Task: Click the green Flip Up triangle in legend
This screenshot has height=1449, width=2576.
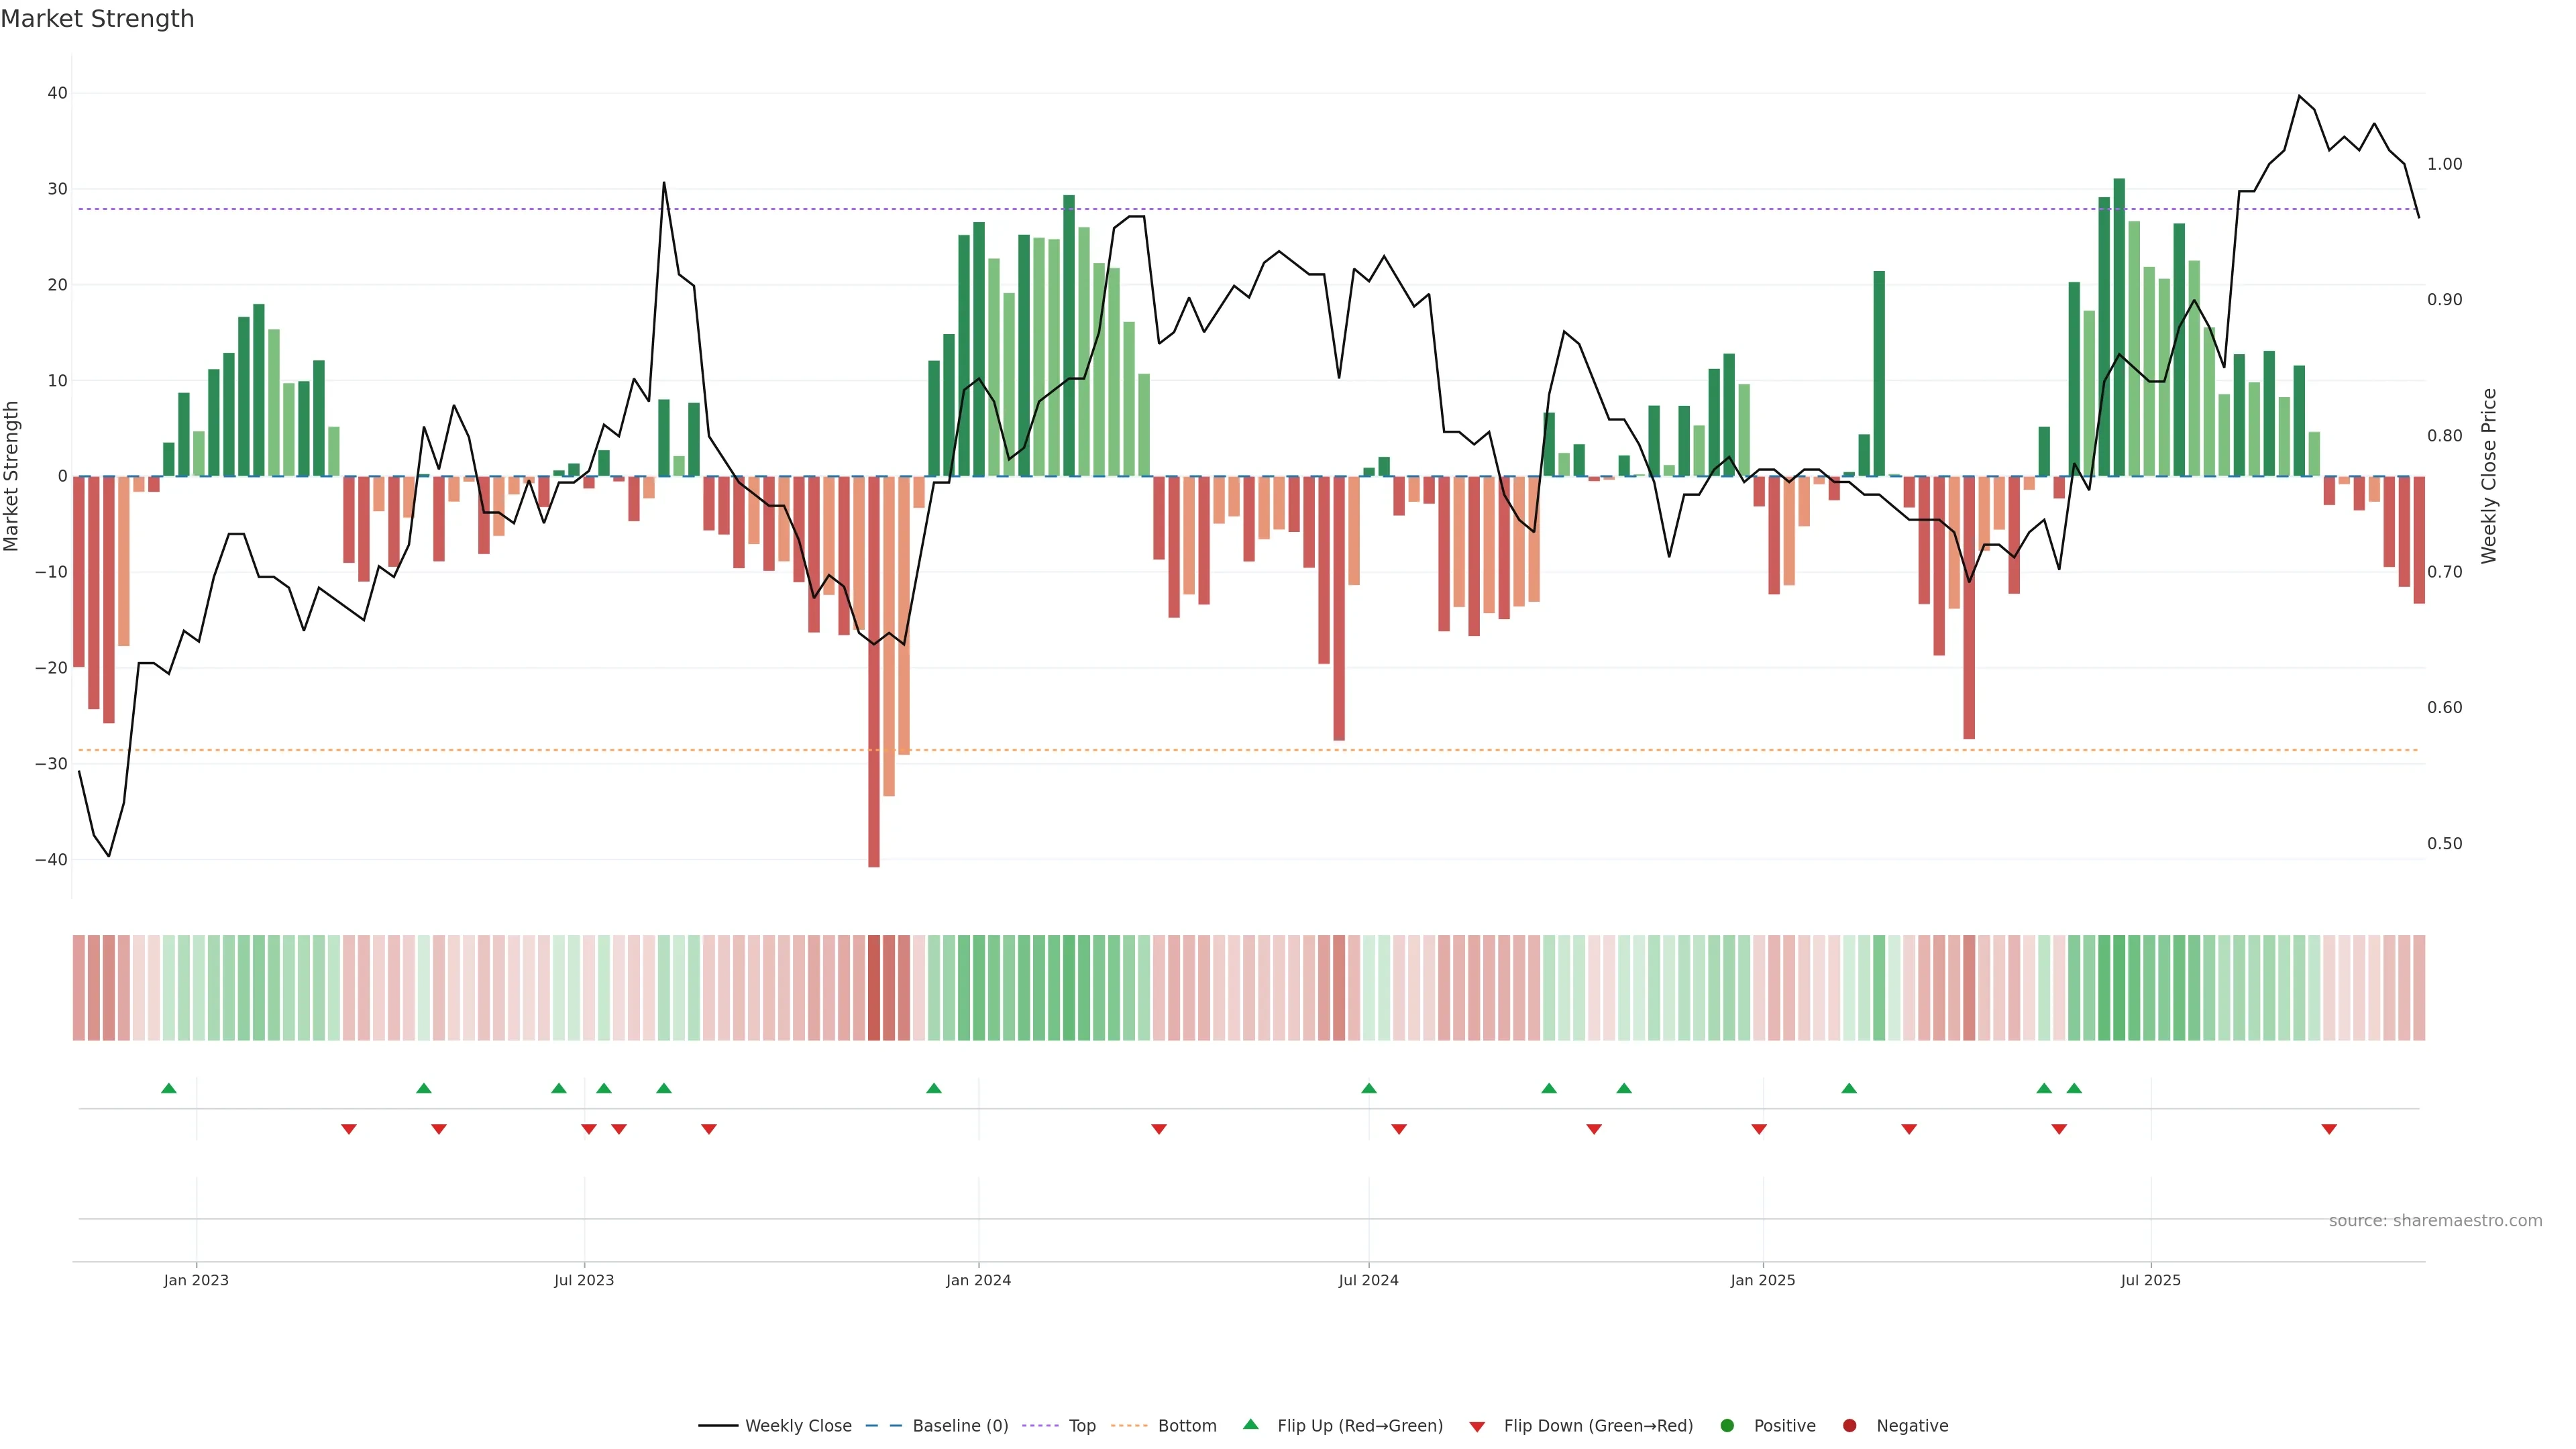Action: click(1250, 1424)
